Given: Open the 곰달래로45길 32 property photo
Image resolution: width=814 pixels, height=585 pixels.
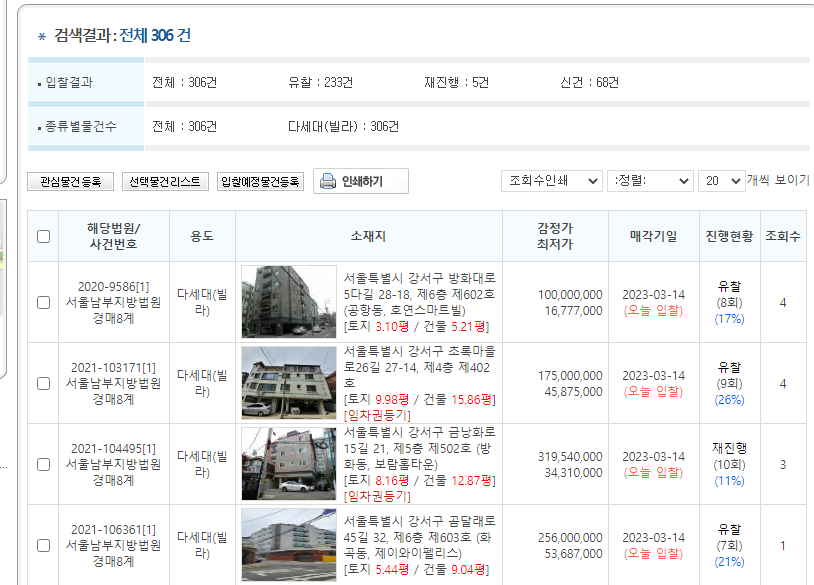Looking at the screenshot, I should (x=289, y=545).
